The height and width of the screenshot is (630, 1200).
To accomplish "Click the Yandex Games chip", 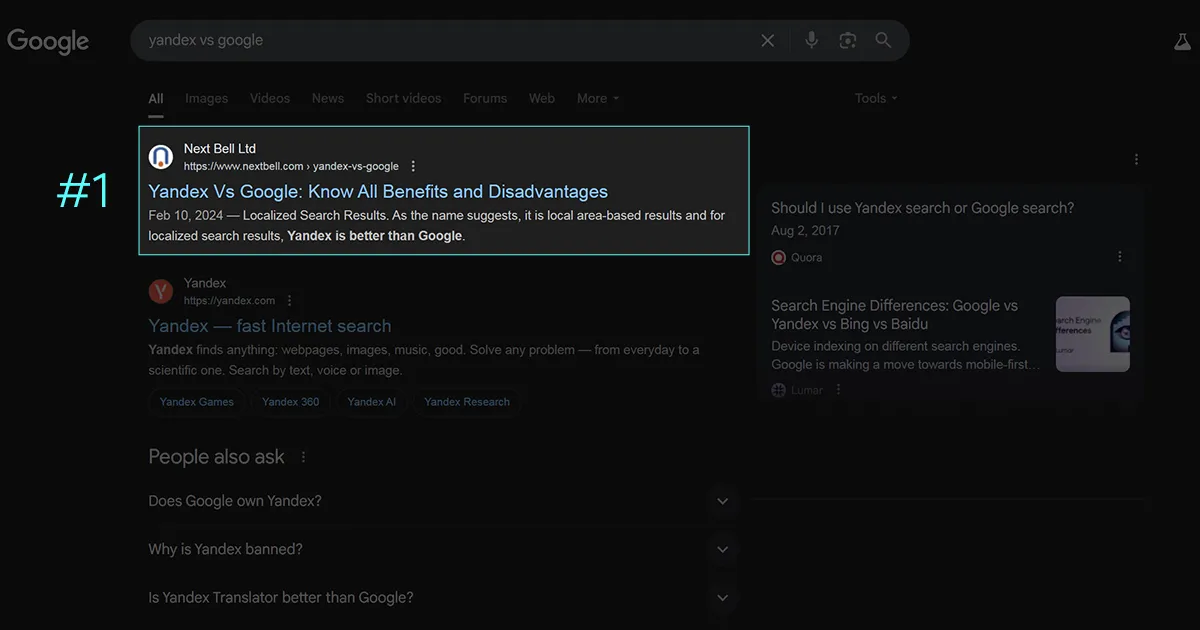I will point(197,402).
